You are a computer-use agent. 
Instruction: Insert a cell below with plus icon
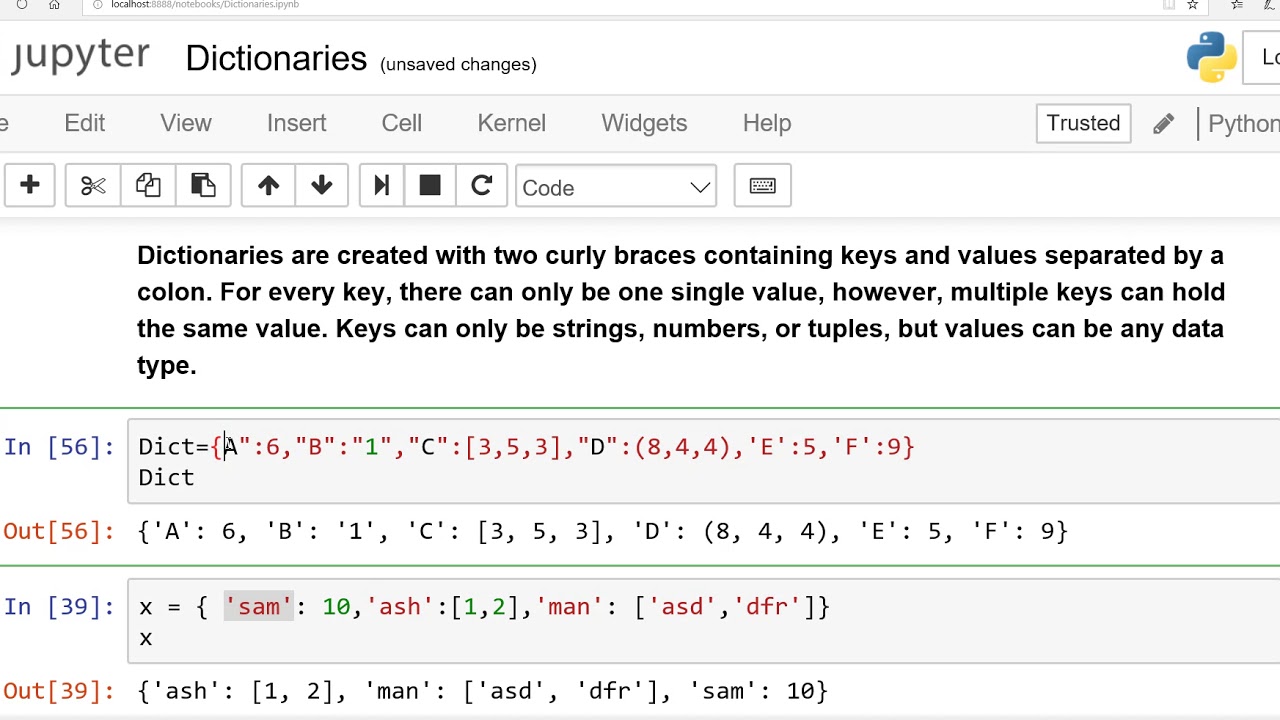(x=29, y=186)
